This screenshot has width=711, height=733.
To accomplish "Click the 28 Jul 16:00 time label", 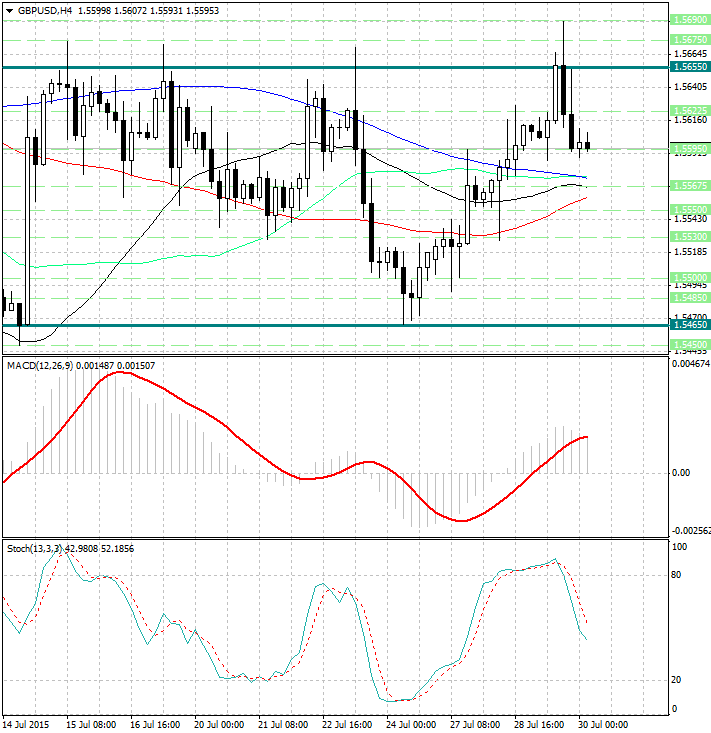I will pos(539,725).
